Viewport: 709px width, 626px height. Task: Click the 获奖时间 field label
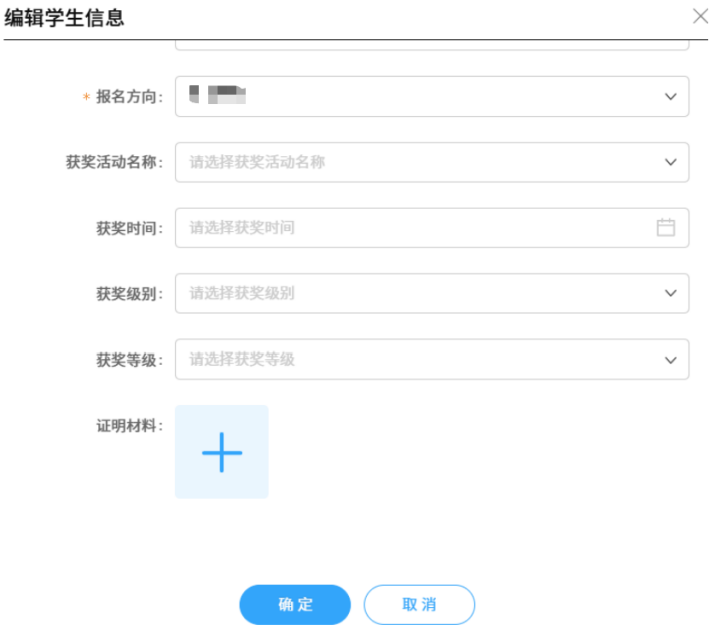click(x=129, y=228)
